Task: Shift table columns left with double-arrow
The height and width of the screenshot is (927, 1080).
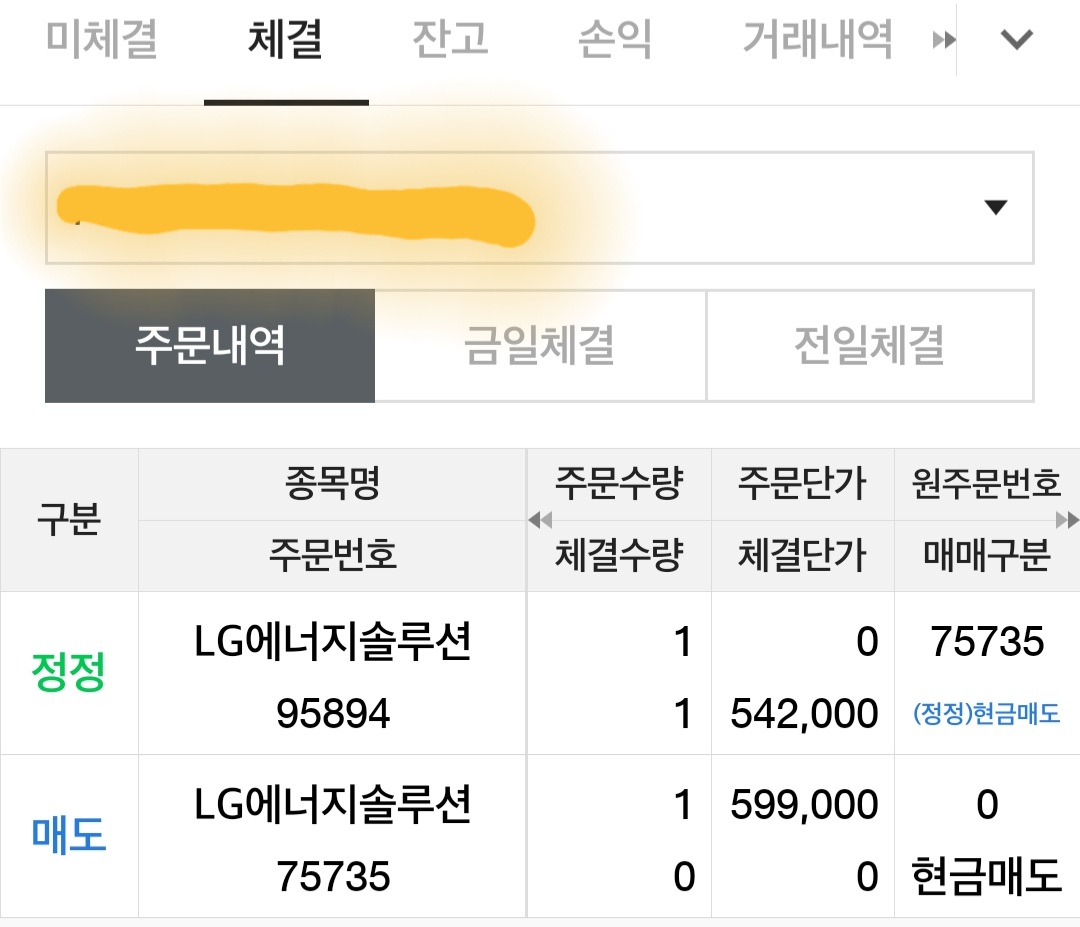Action: coord(541,520)
